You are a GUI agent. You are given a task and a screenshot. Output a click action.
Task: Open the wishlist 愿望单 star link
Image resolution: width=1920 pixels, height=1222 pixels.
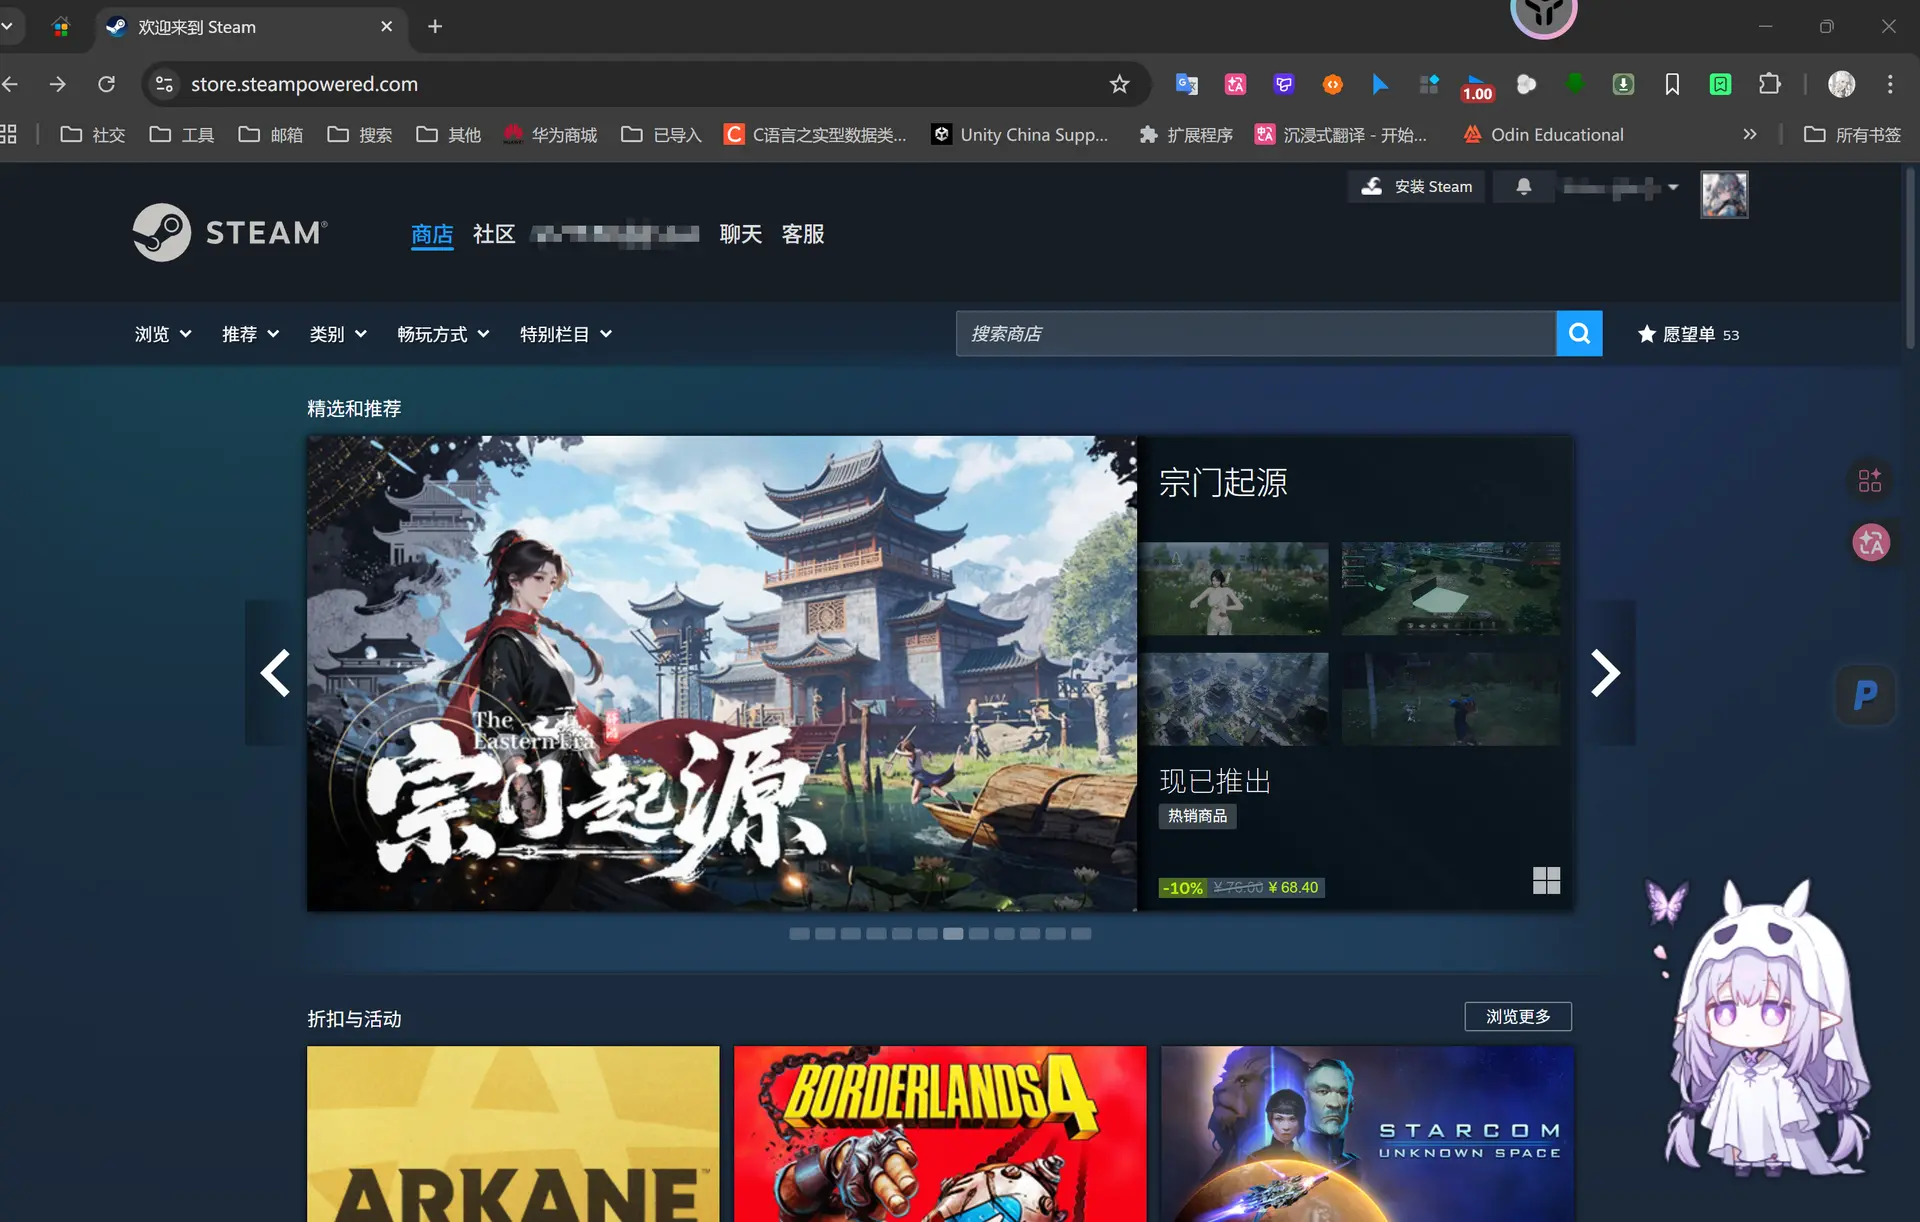[x=1688, y=334]
